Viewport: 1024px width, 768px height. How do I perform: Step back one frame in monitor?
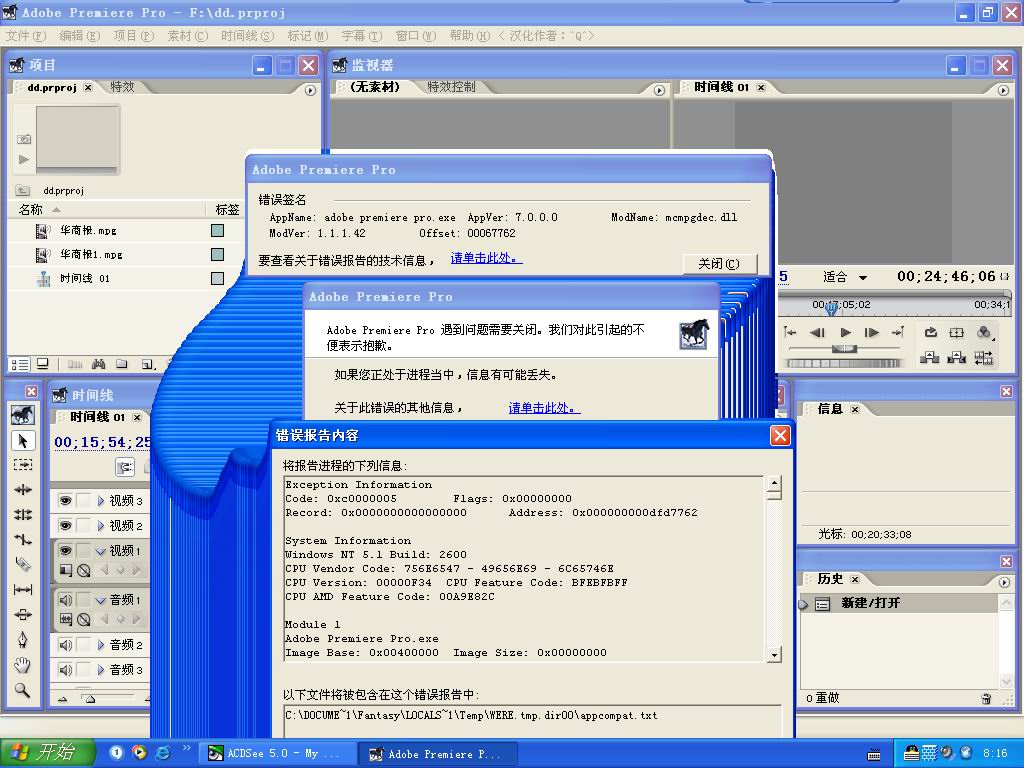click(x=817, y=332)
